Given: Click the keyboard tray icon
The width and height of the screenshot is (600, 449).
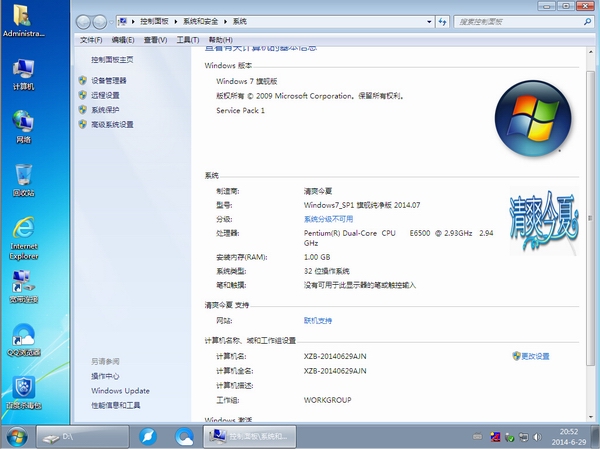Looking at the screenshot, I should (x=478, y=436).
